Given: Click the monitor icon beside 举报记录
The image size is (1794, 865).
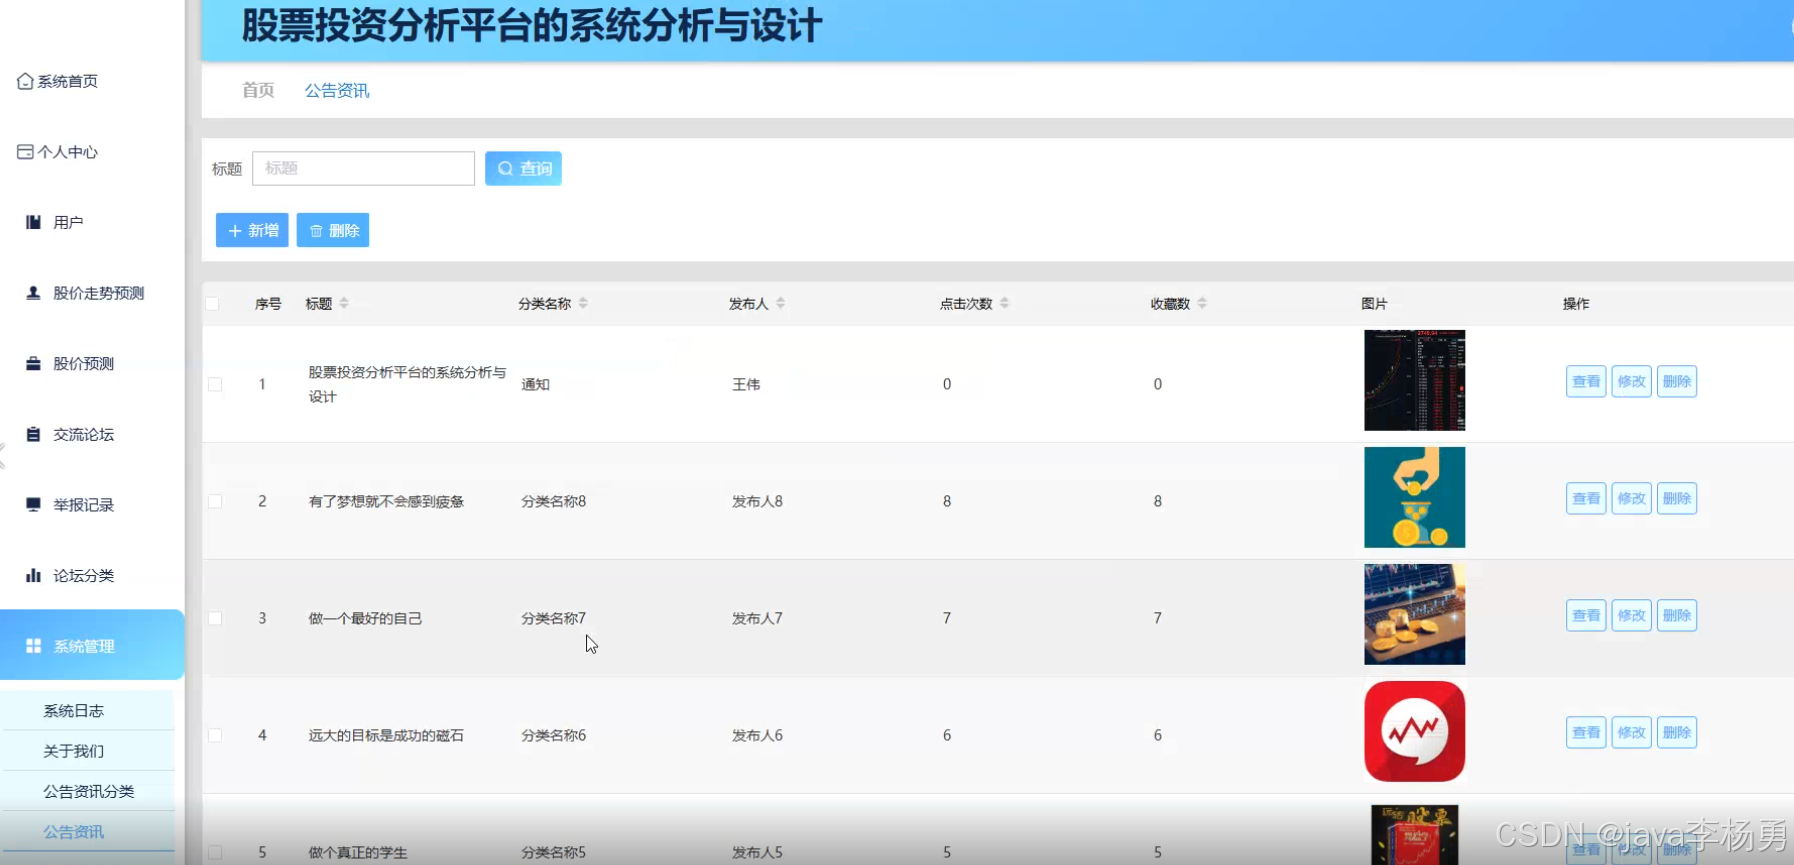Looking at the screenshot, I should click(33, 505).
